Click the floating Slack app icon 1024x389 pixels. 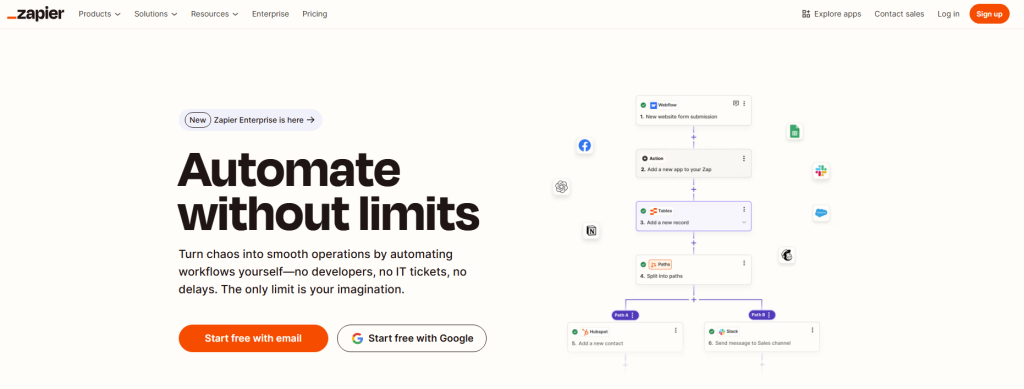coord(821,172)
